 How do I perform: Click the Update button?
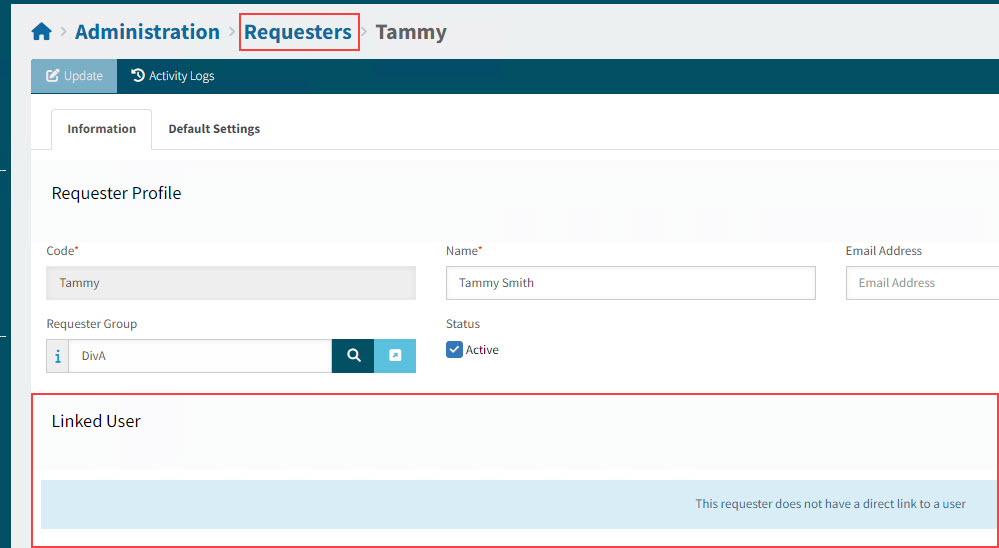click(x=74, y=76)
